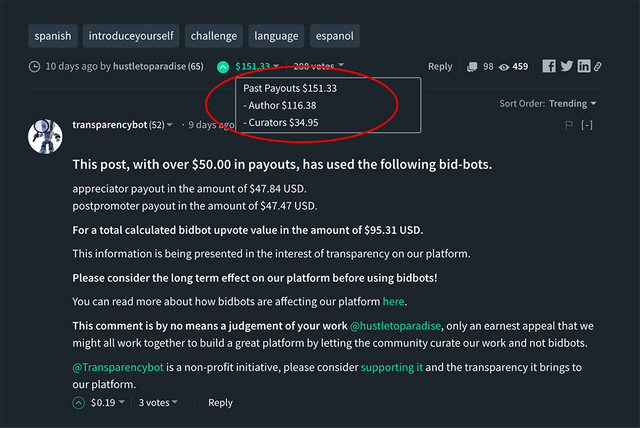Screen dimensions: 640x428
Task: Click the eye views icon showing 459
Action: [504, 67]
